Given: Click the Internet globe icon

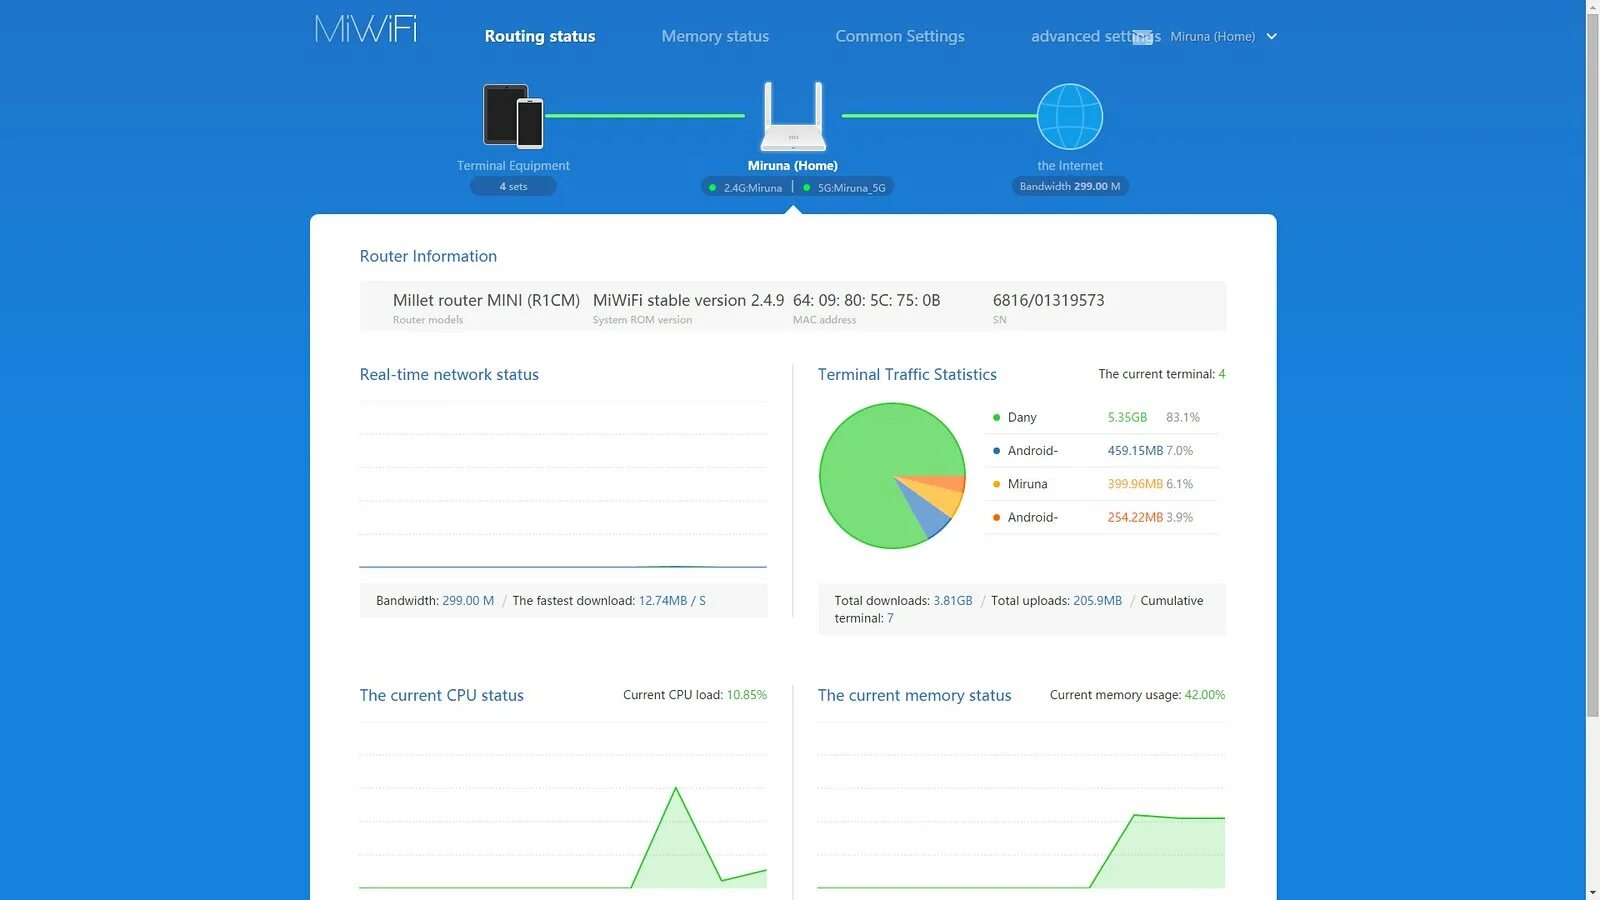Looking at the screenshot, I should pos(1070,116).
